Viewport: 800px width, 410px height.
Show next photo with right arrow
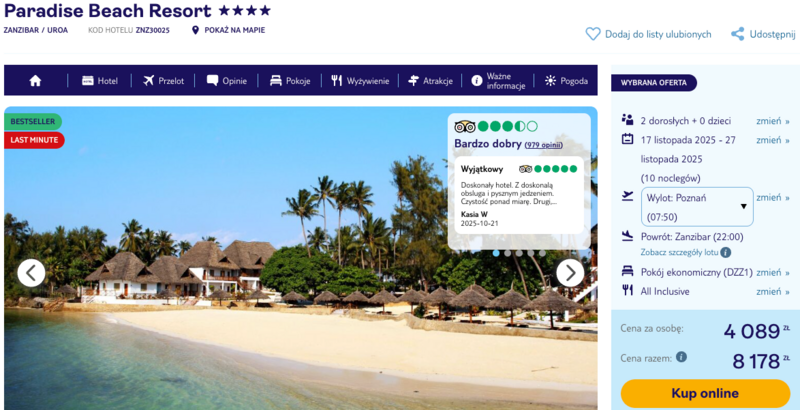pyautogui.click(x=570, y=273)
